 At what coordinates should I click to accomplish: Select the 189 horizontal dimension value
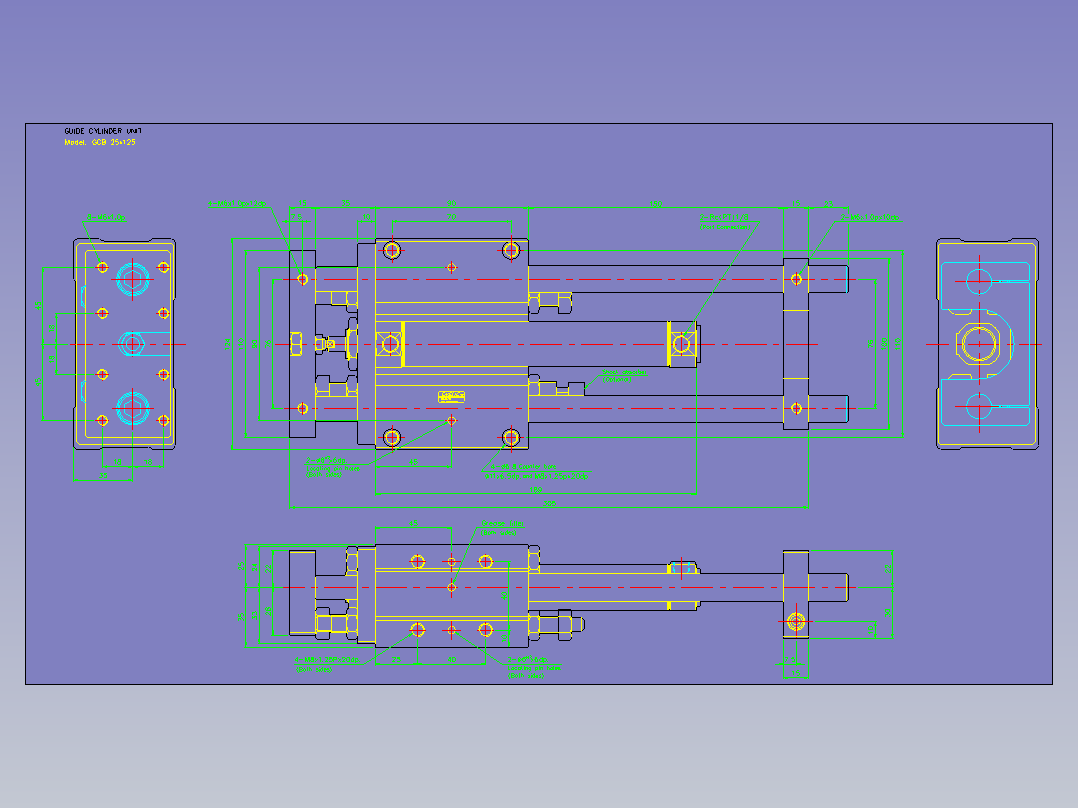click(536, 490)
